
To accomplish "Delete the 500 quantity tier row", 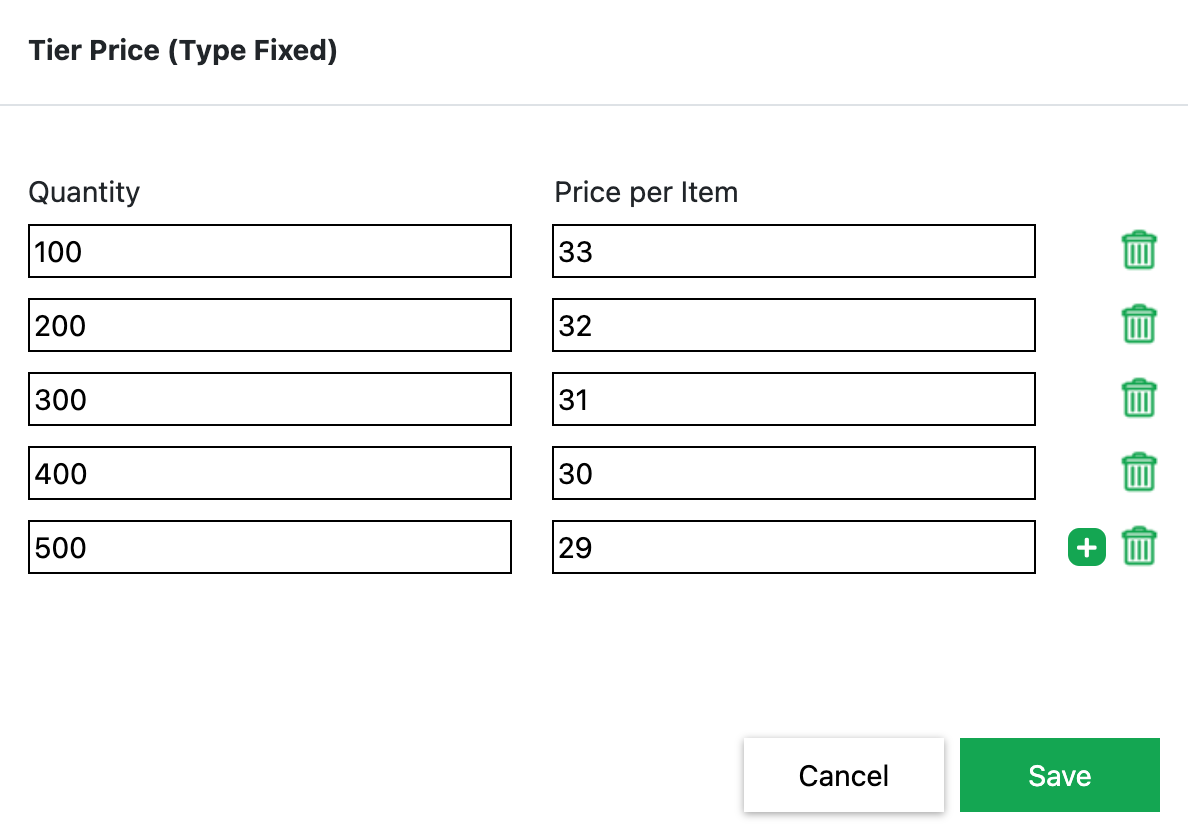I will (x=1139, y=547).
